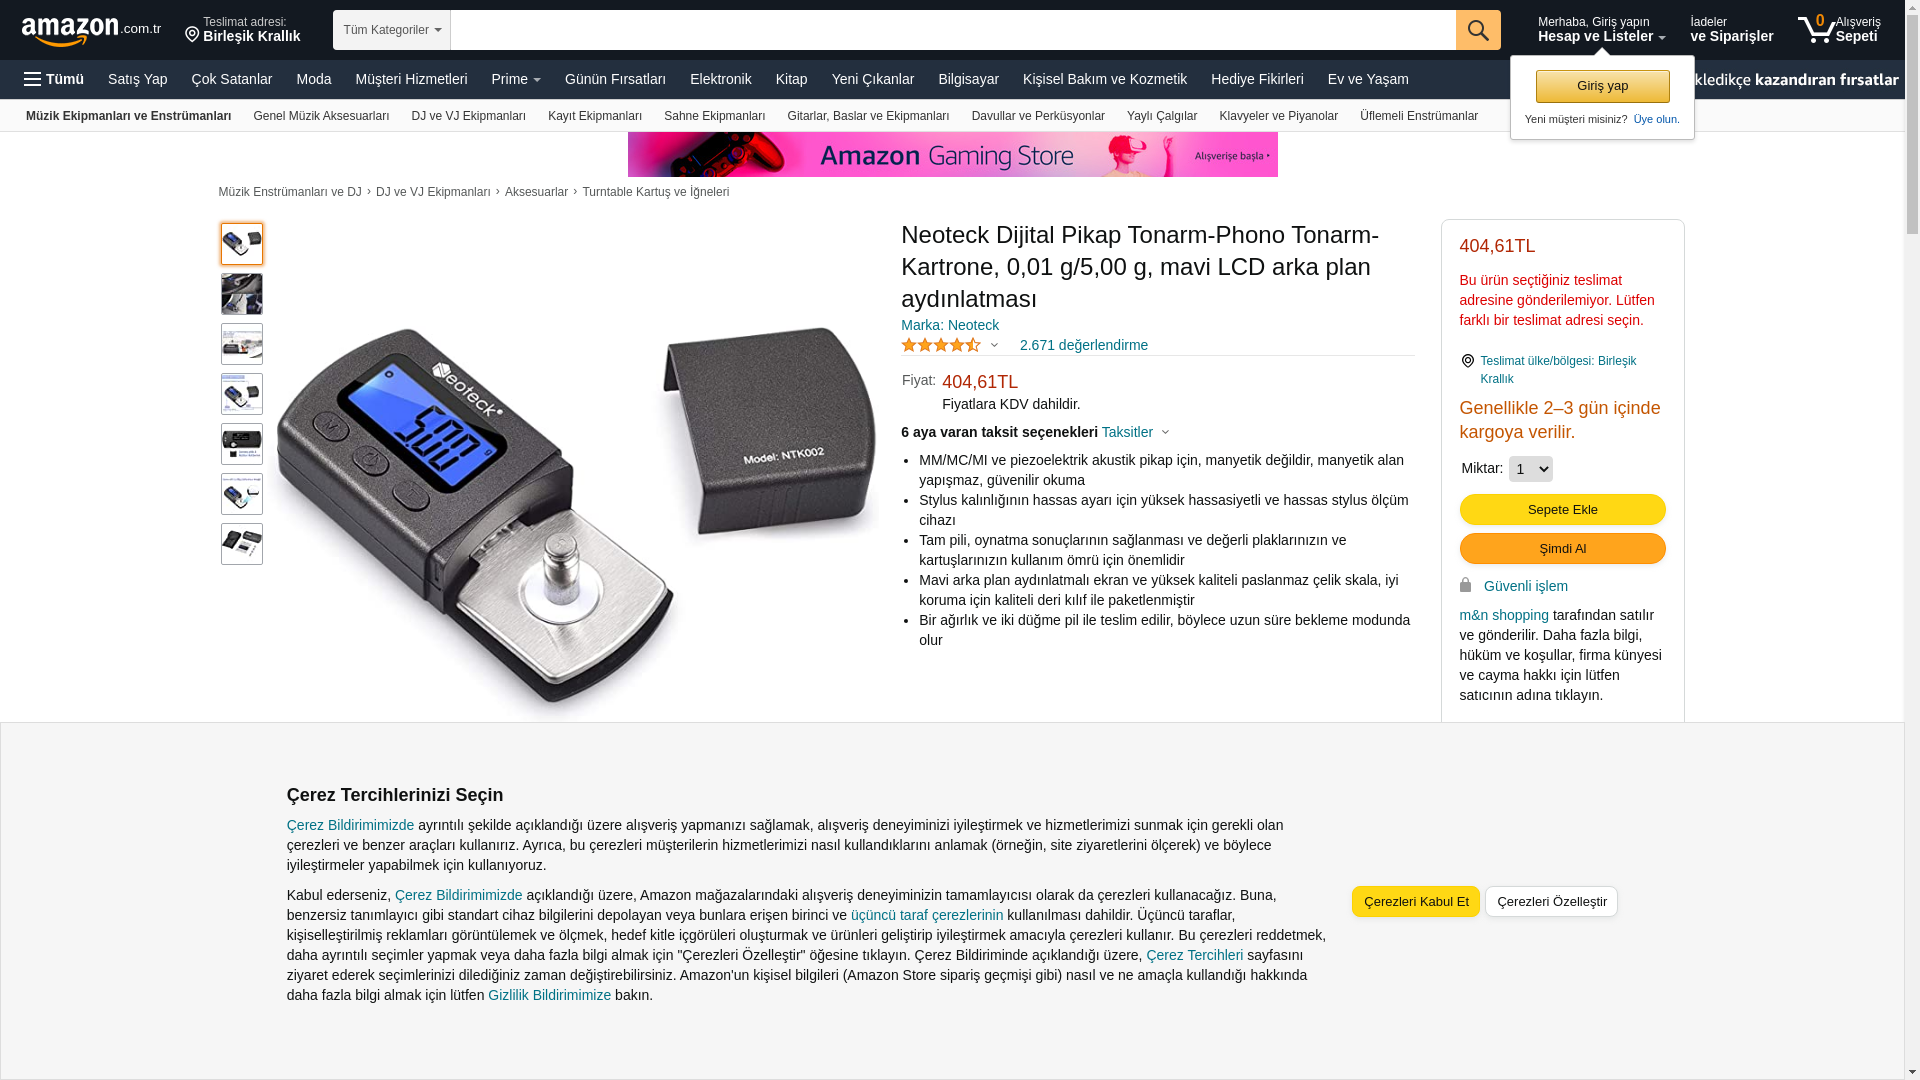This screenshot has width=1920, height=1080.
Task: Click the star rating icons
Action: click(941, 345)
